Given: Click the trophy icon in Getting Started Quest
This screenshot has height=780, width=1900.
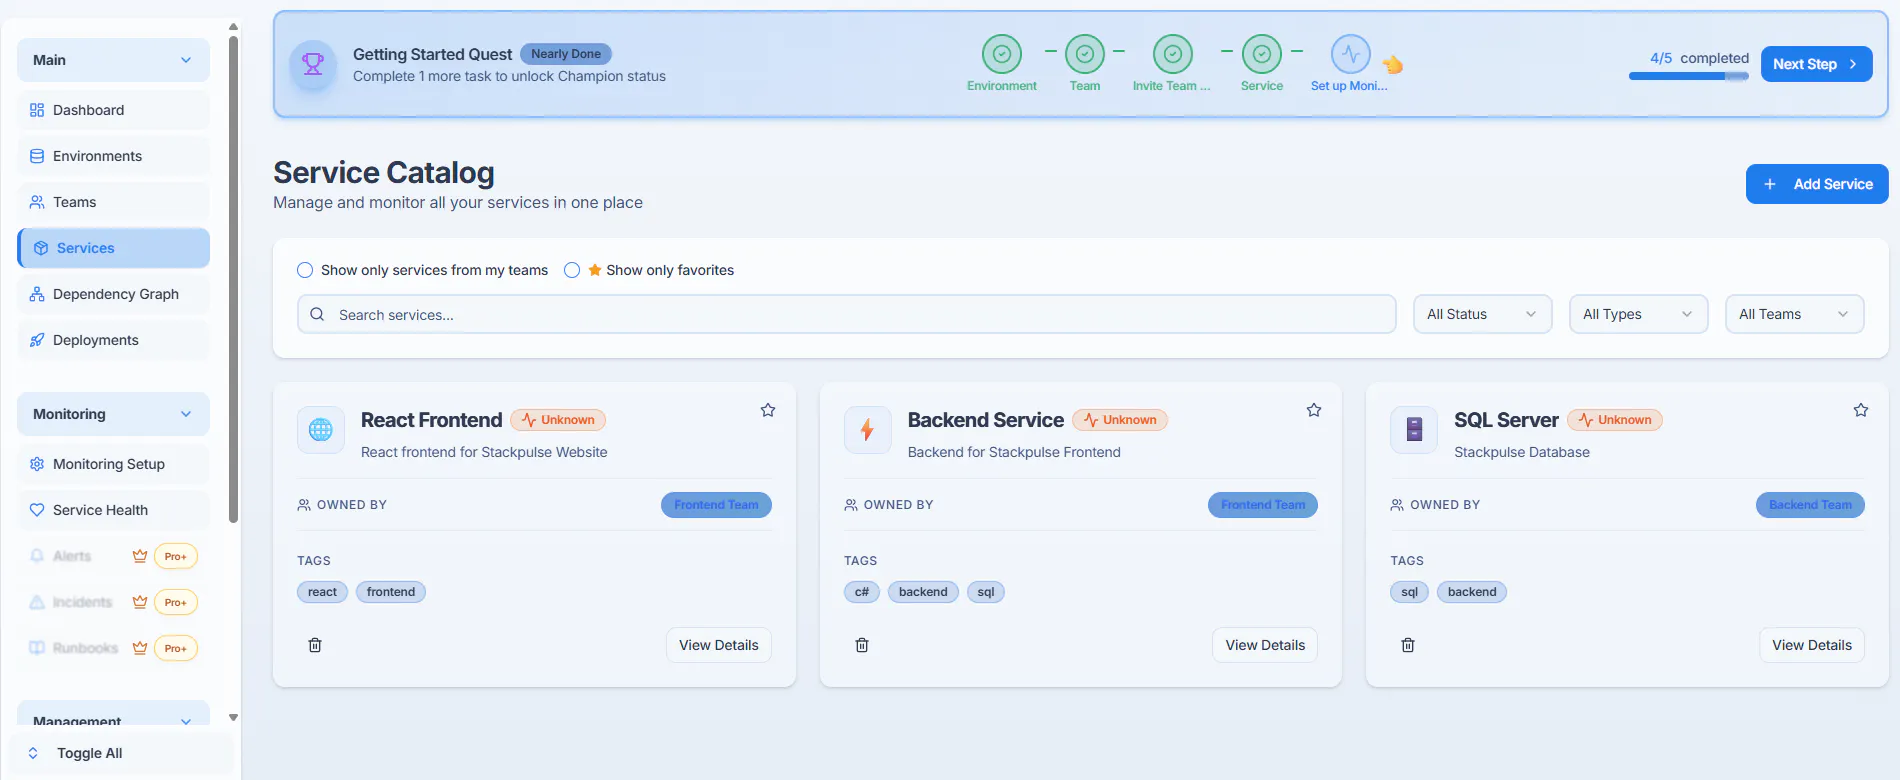Looking at the screenshot, I should point(313,64).
